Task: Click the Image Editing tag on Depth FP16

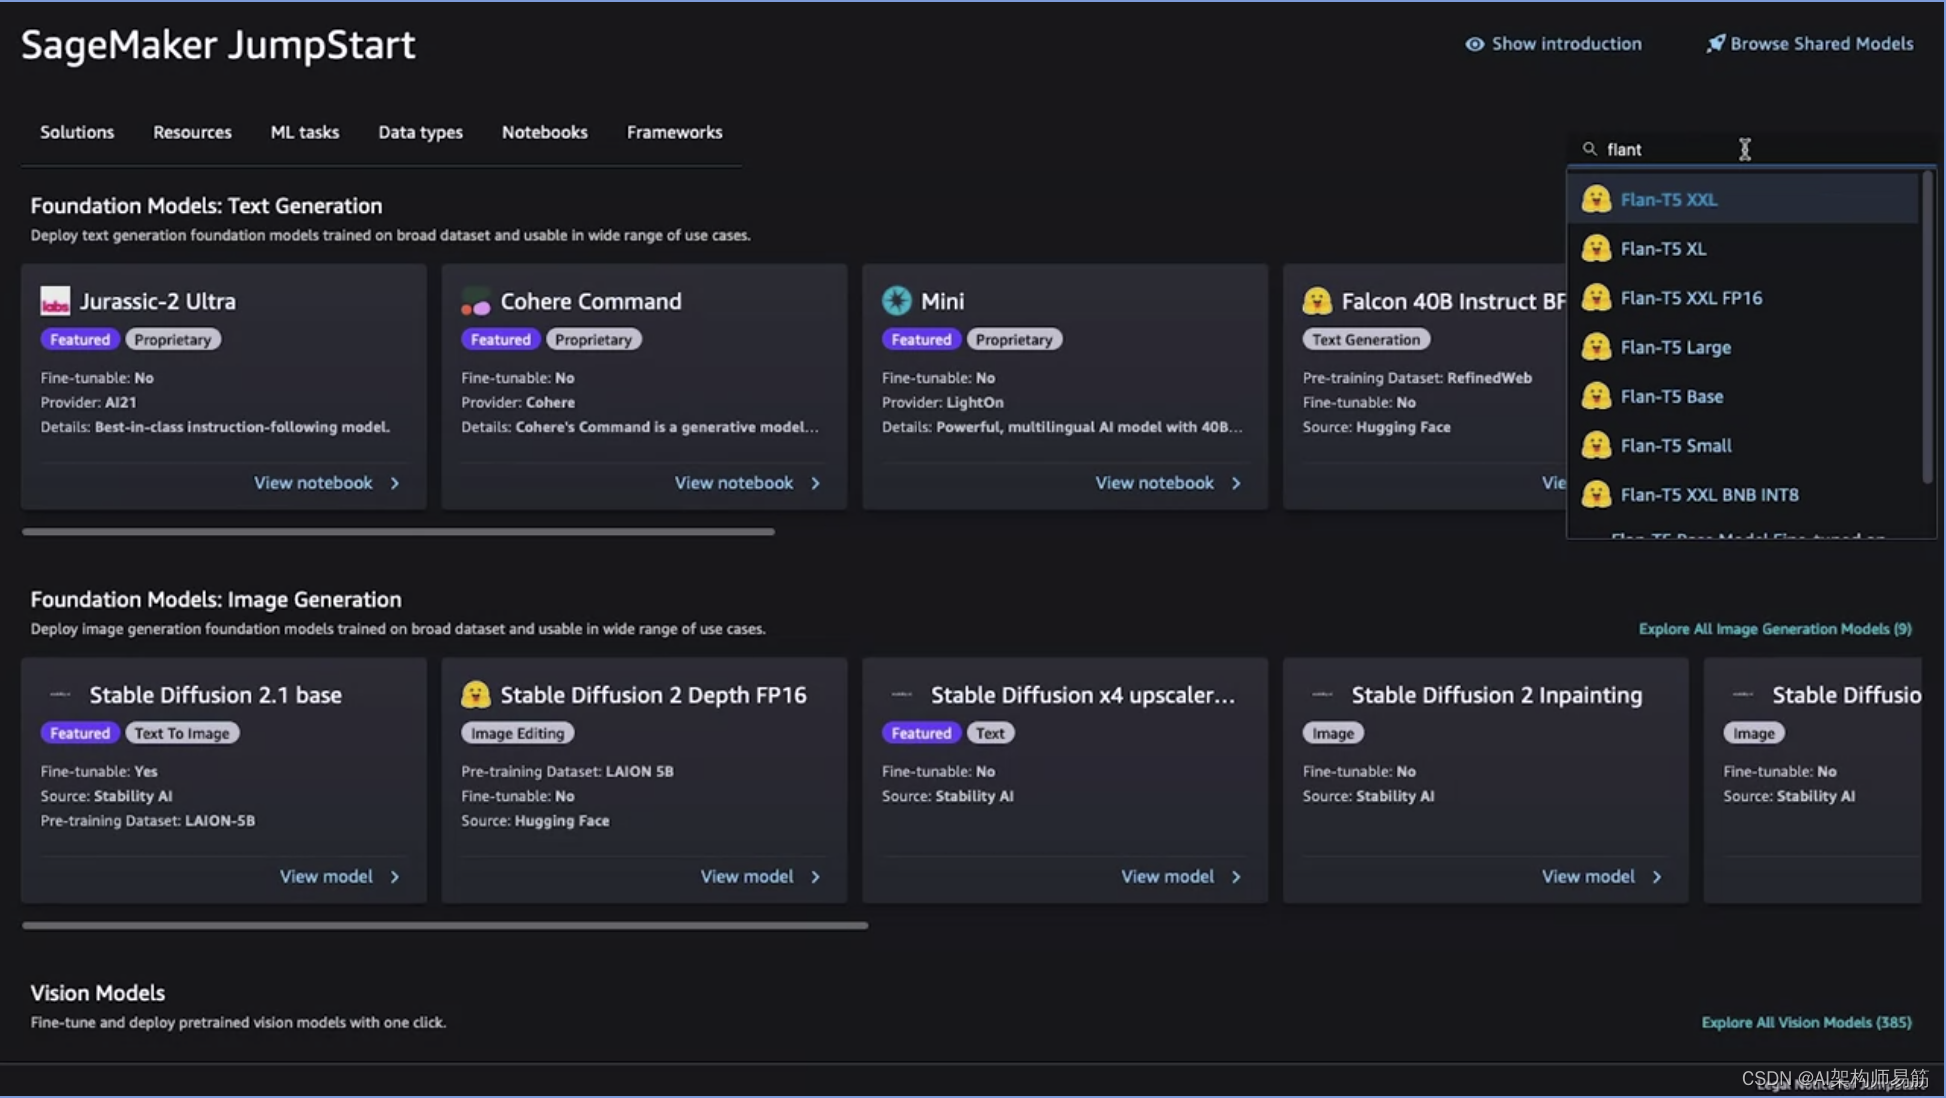Action: pyautogui.click(x=518, y=733)
